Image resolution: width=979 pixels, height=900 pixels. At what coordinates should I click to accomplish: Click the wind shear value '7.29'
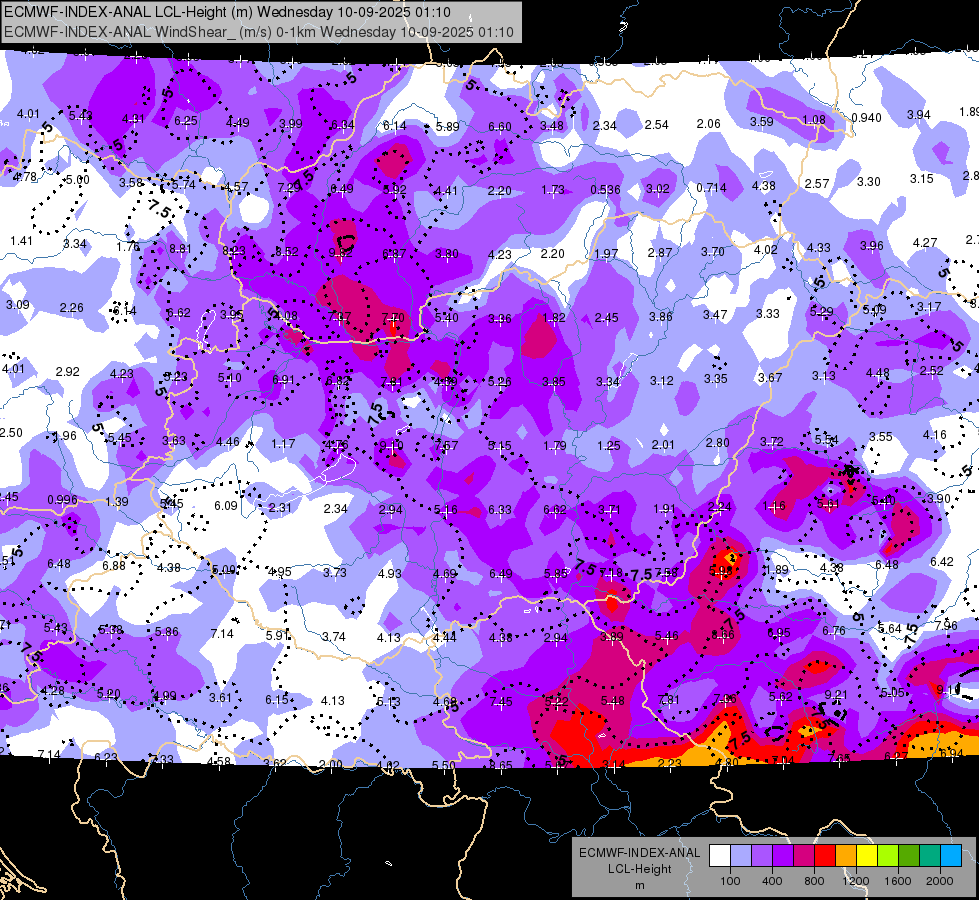click(289, 188)
